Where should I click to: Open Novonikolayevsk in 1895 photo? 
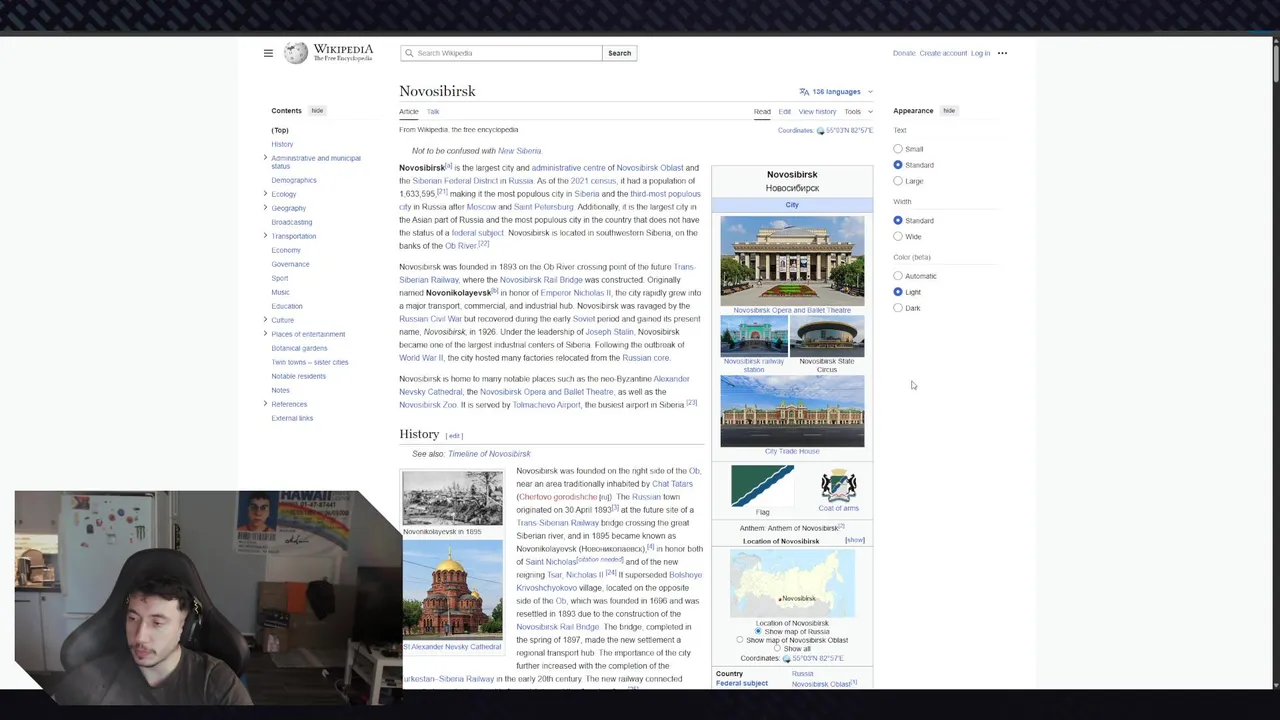point(452,498)
